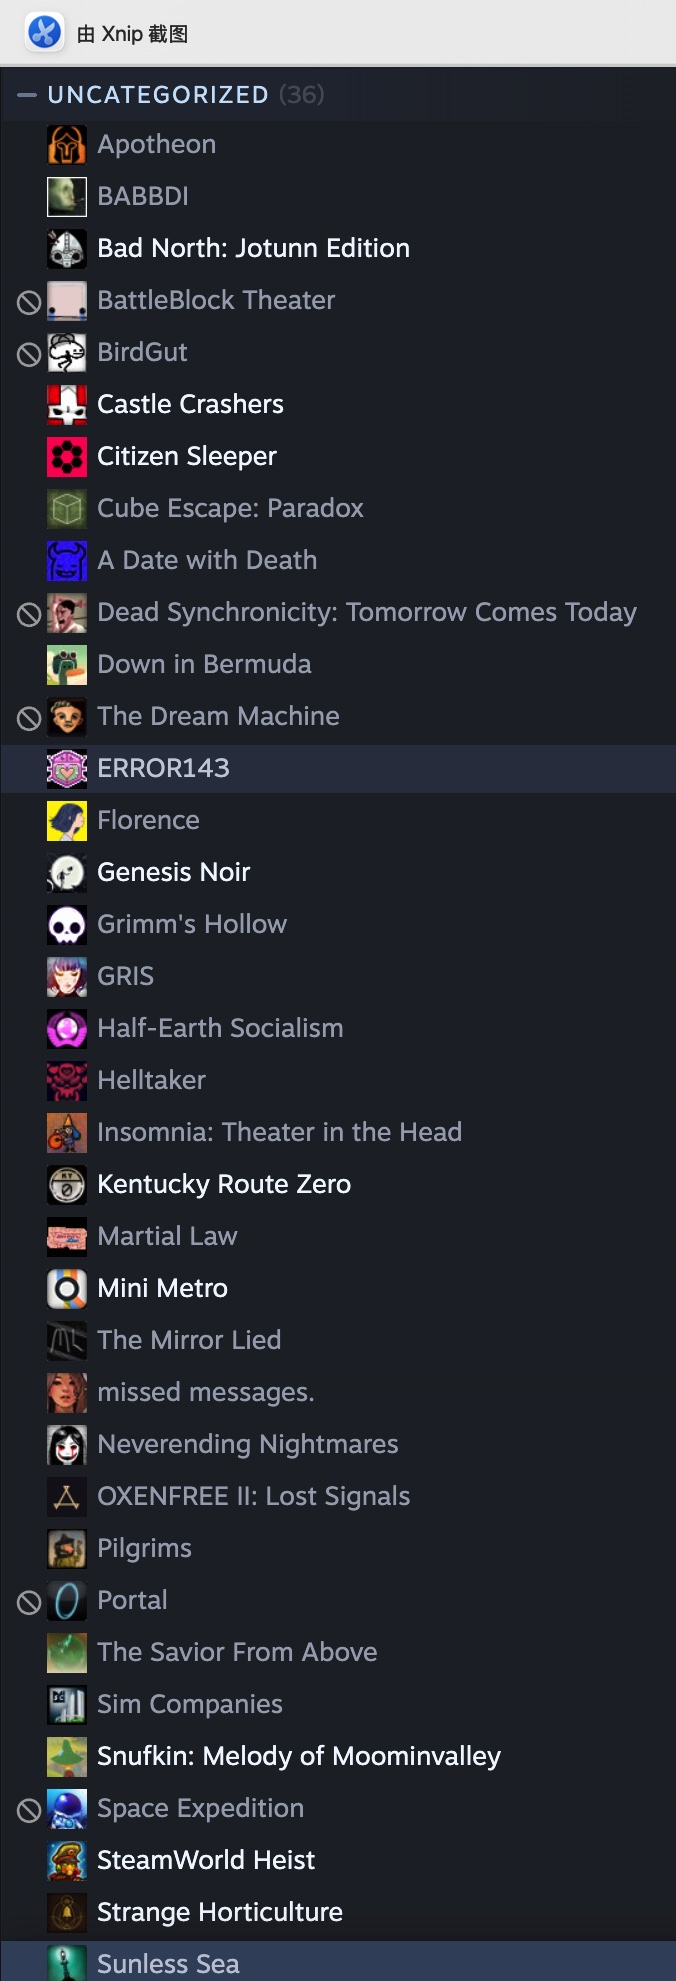Collapse the Uncategorized section
The height and width of the screenshot is (1981, 676).
(27, 95)
